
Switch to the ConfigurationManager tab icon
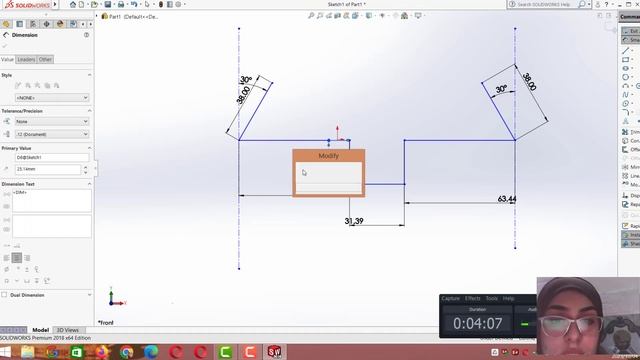(x=33, y=24)
